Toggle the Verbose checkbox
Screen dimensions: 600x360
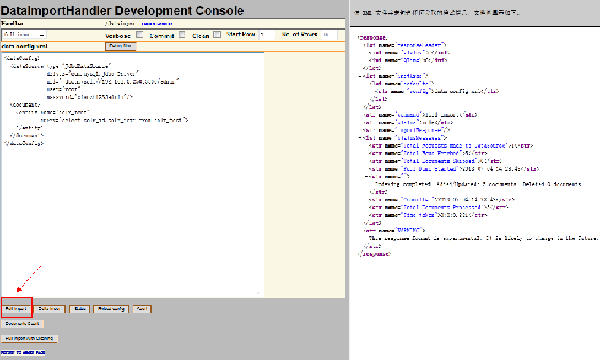pos(140,34)
